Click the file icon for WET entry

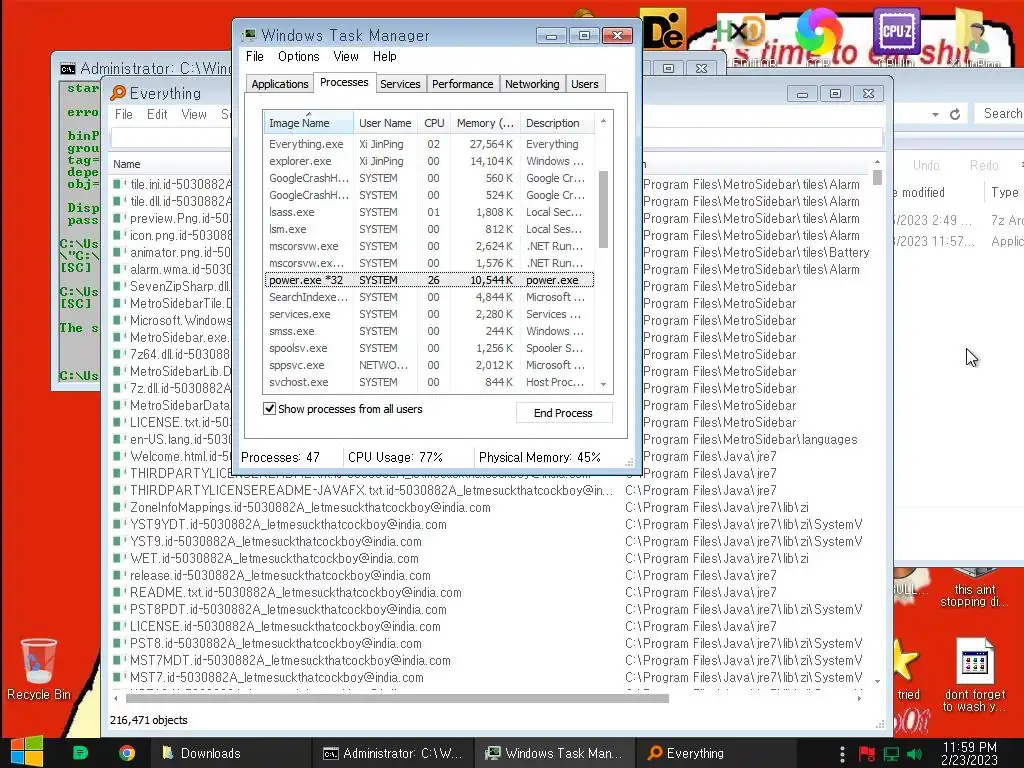pos(119,558)
